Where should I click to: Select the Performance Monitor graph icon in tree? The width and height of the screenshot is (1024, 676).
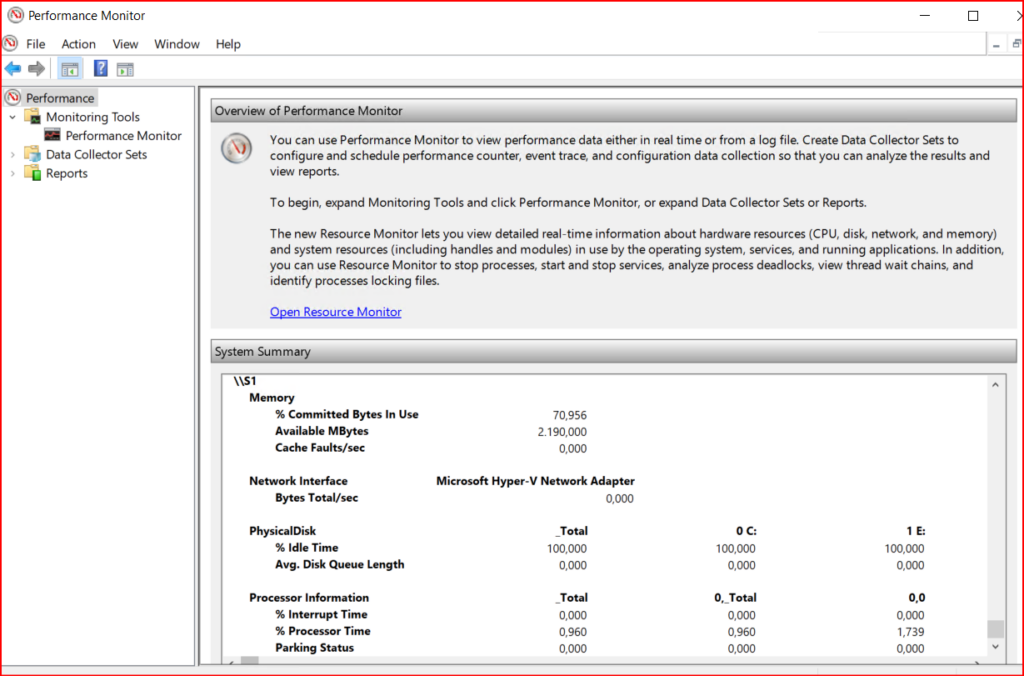(x=53, y=136)
